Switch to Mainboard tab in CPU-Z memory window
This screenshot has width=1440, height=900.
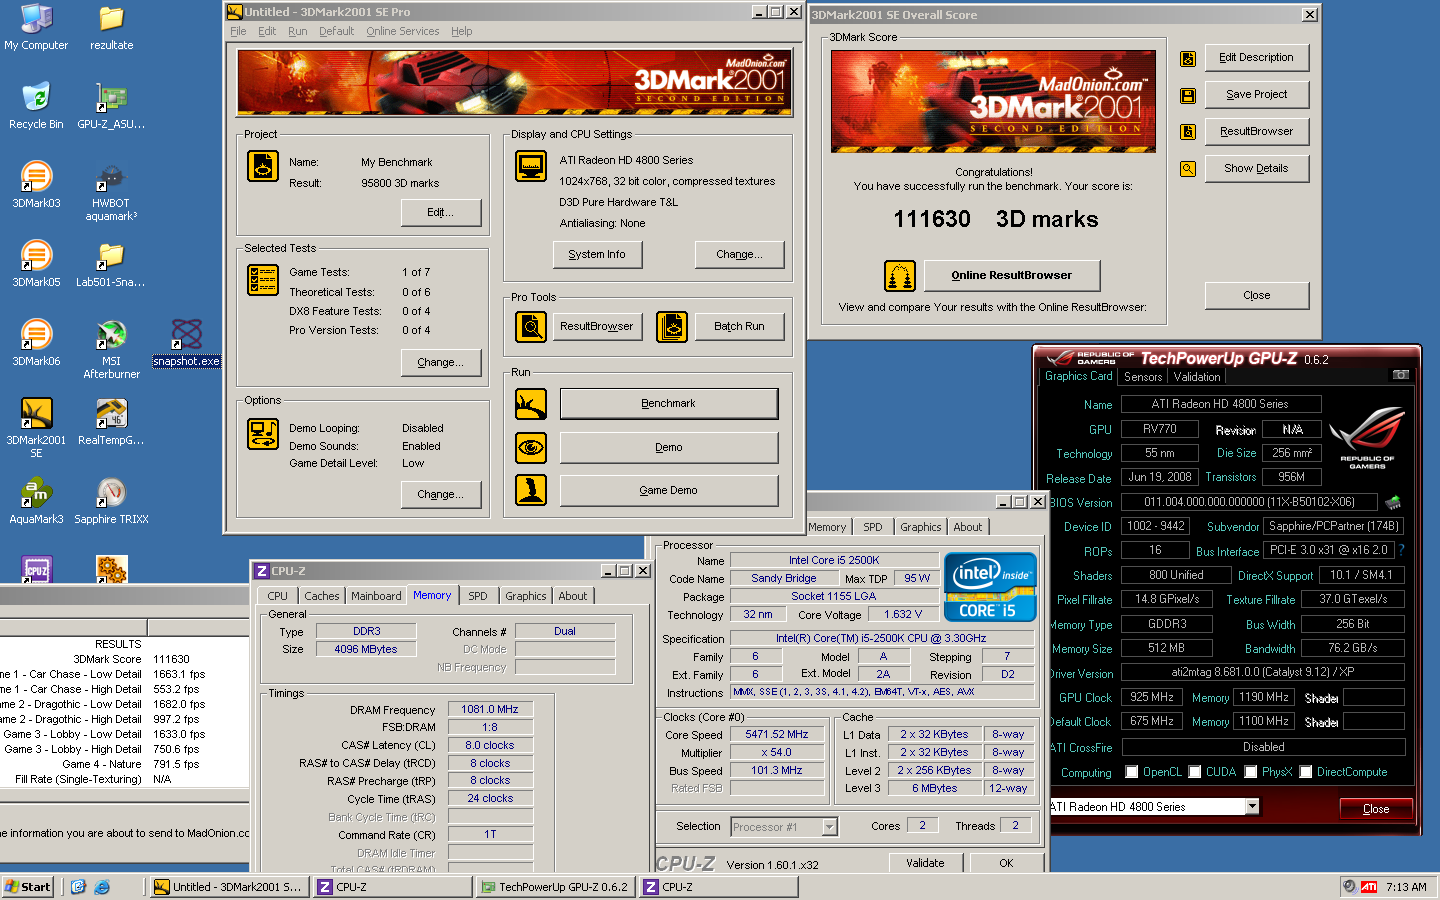click(376, 596)
